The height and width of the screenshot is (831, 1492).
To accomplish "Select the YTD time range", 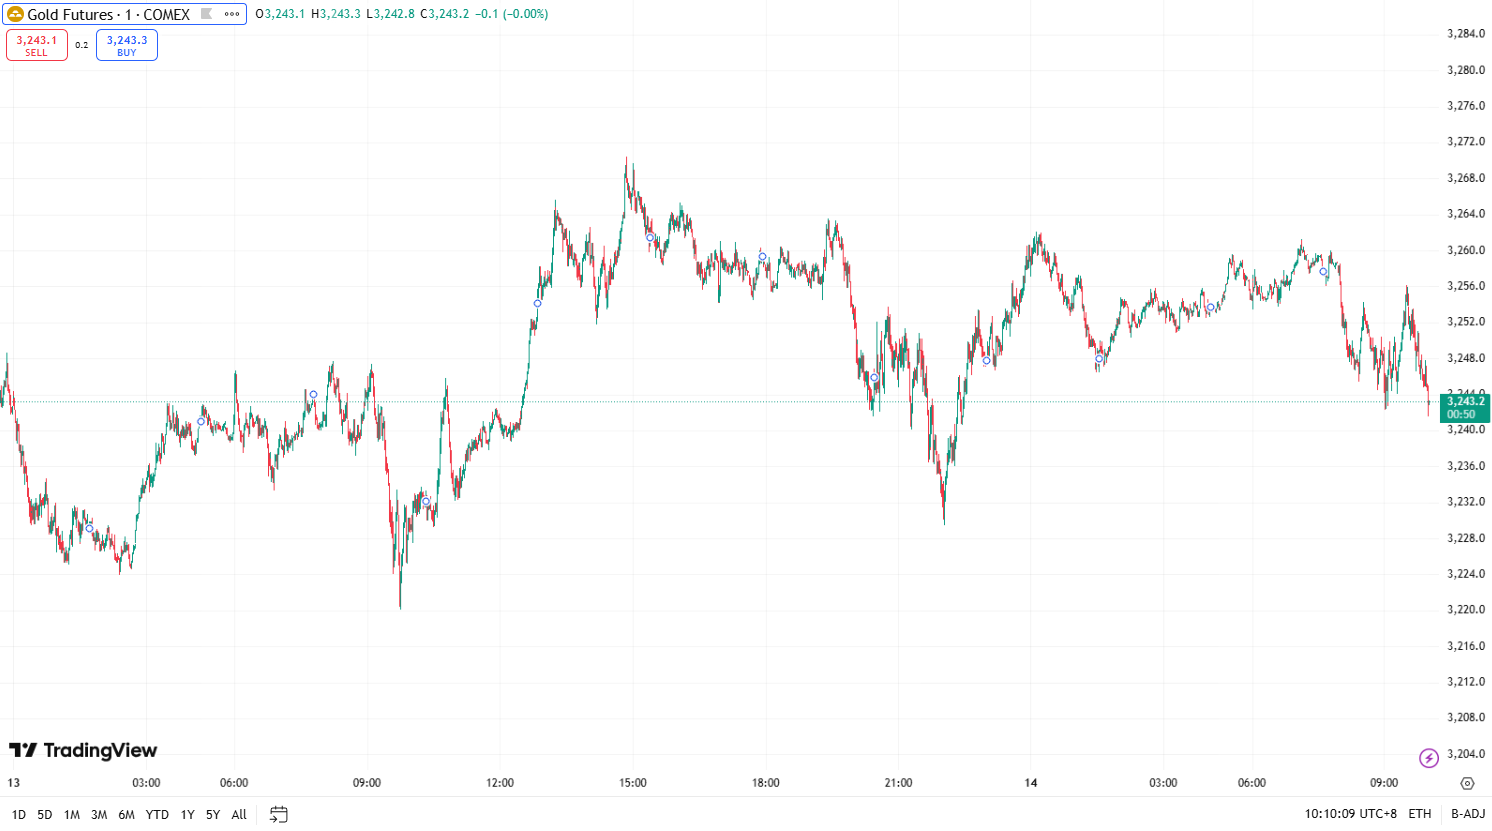I will tap(157, 814).
